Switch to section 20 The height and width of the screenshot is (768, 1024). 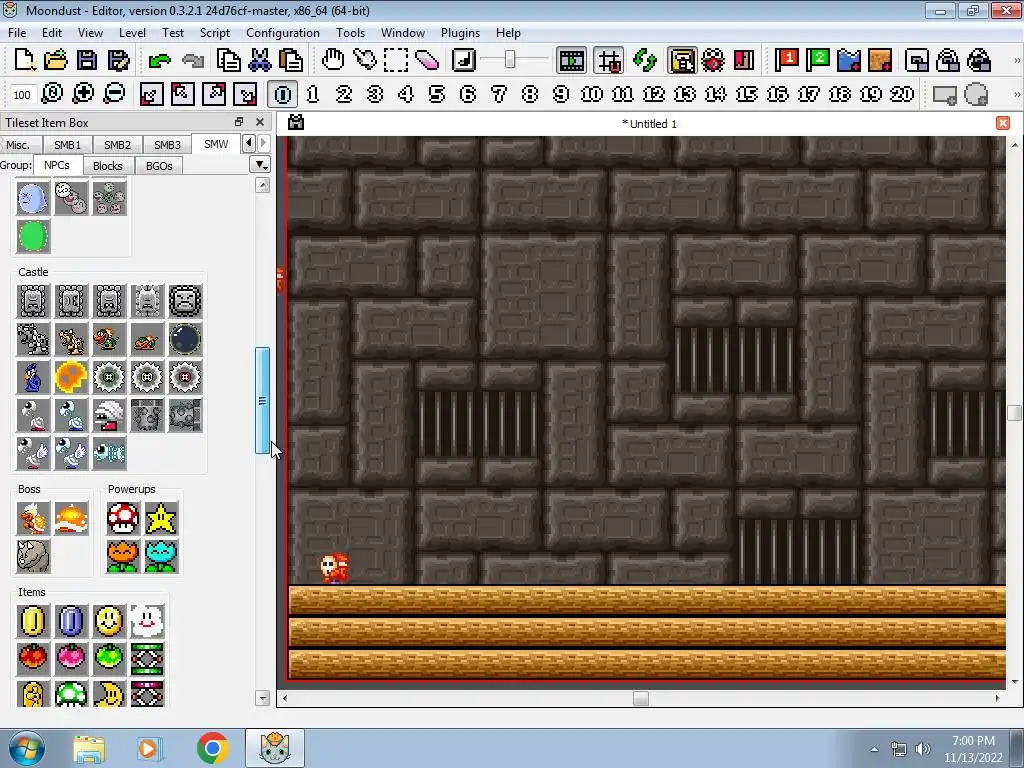(902, 94)
